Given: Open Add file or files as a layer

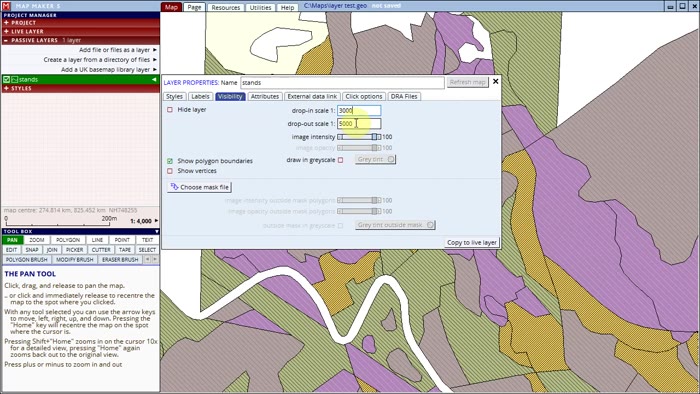Looking at the screenshot, I should coord(118,50).
